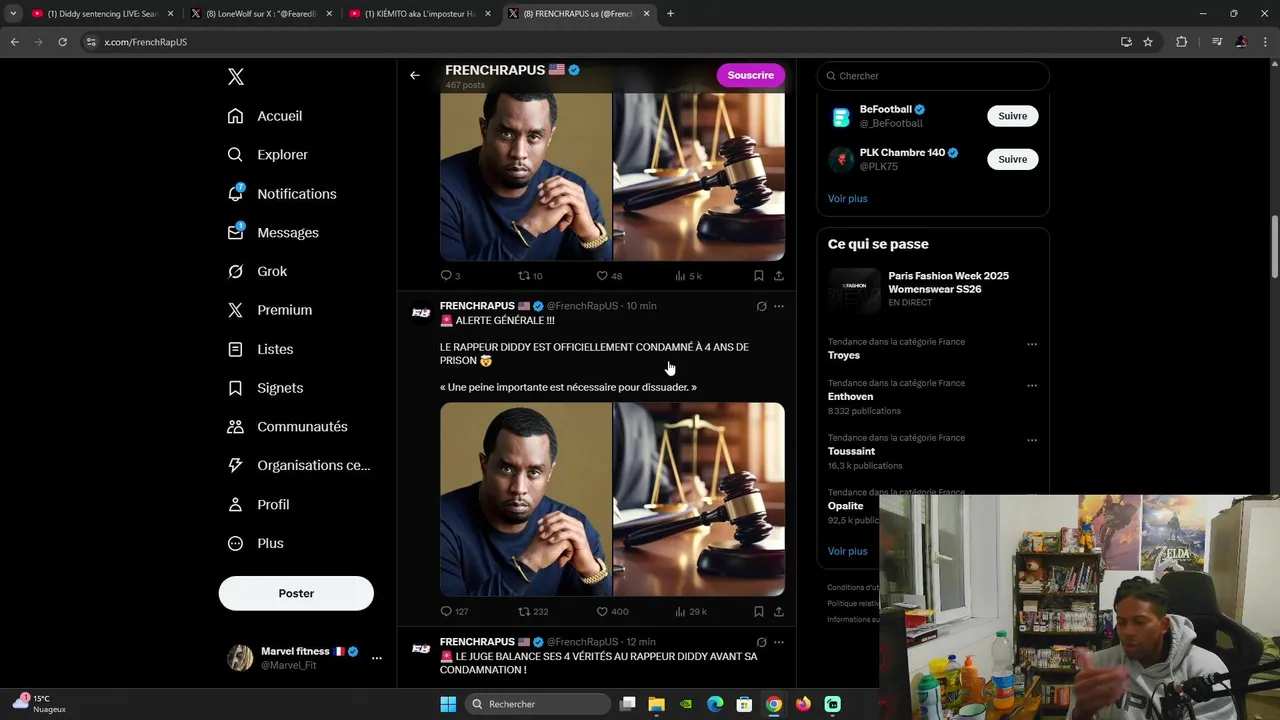Open Messages in sidebar

[273, 233]
